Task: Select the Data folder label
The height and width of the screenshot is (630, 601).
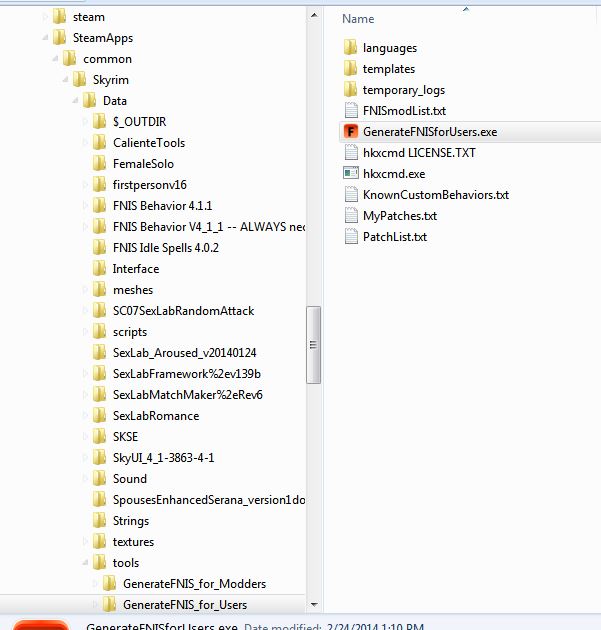Action: coord(115,100)
